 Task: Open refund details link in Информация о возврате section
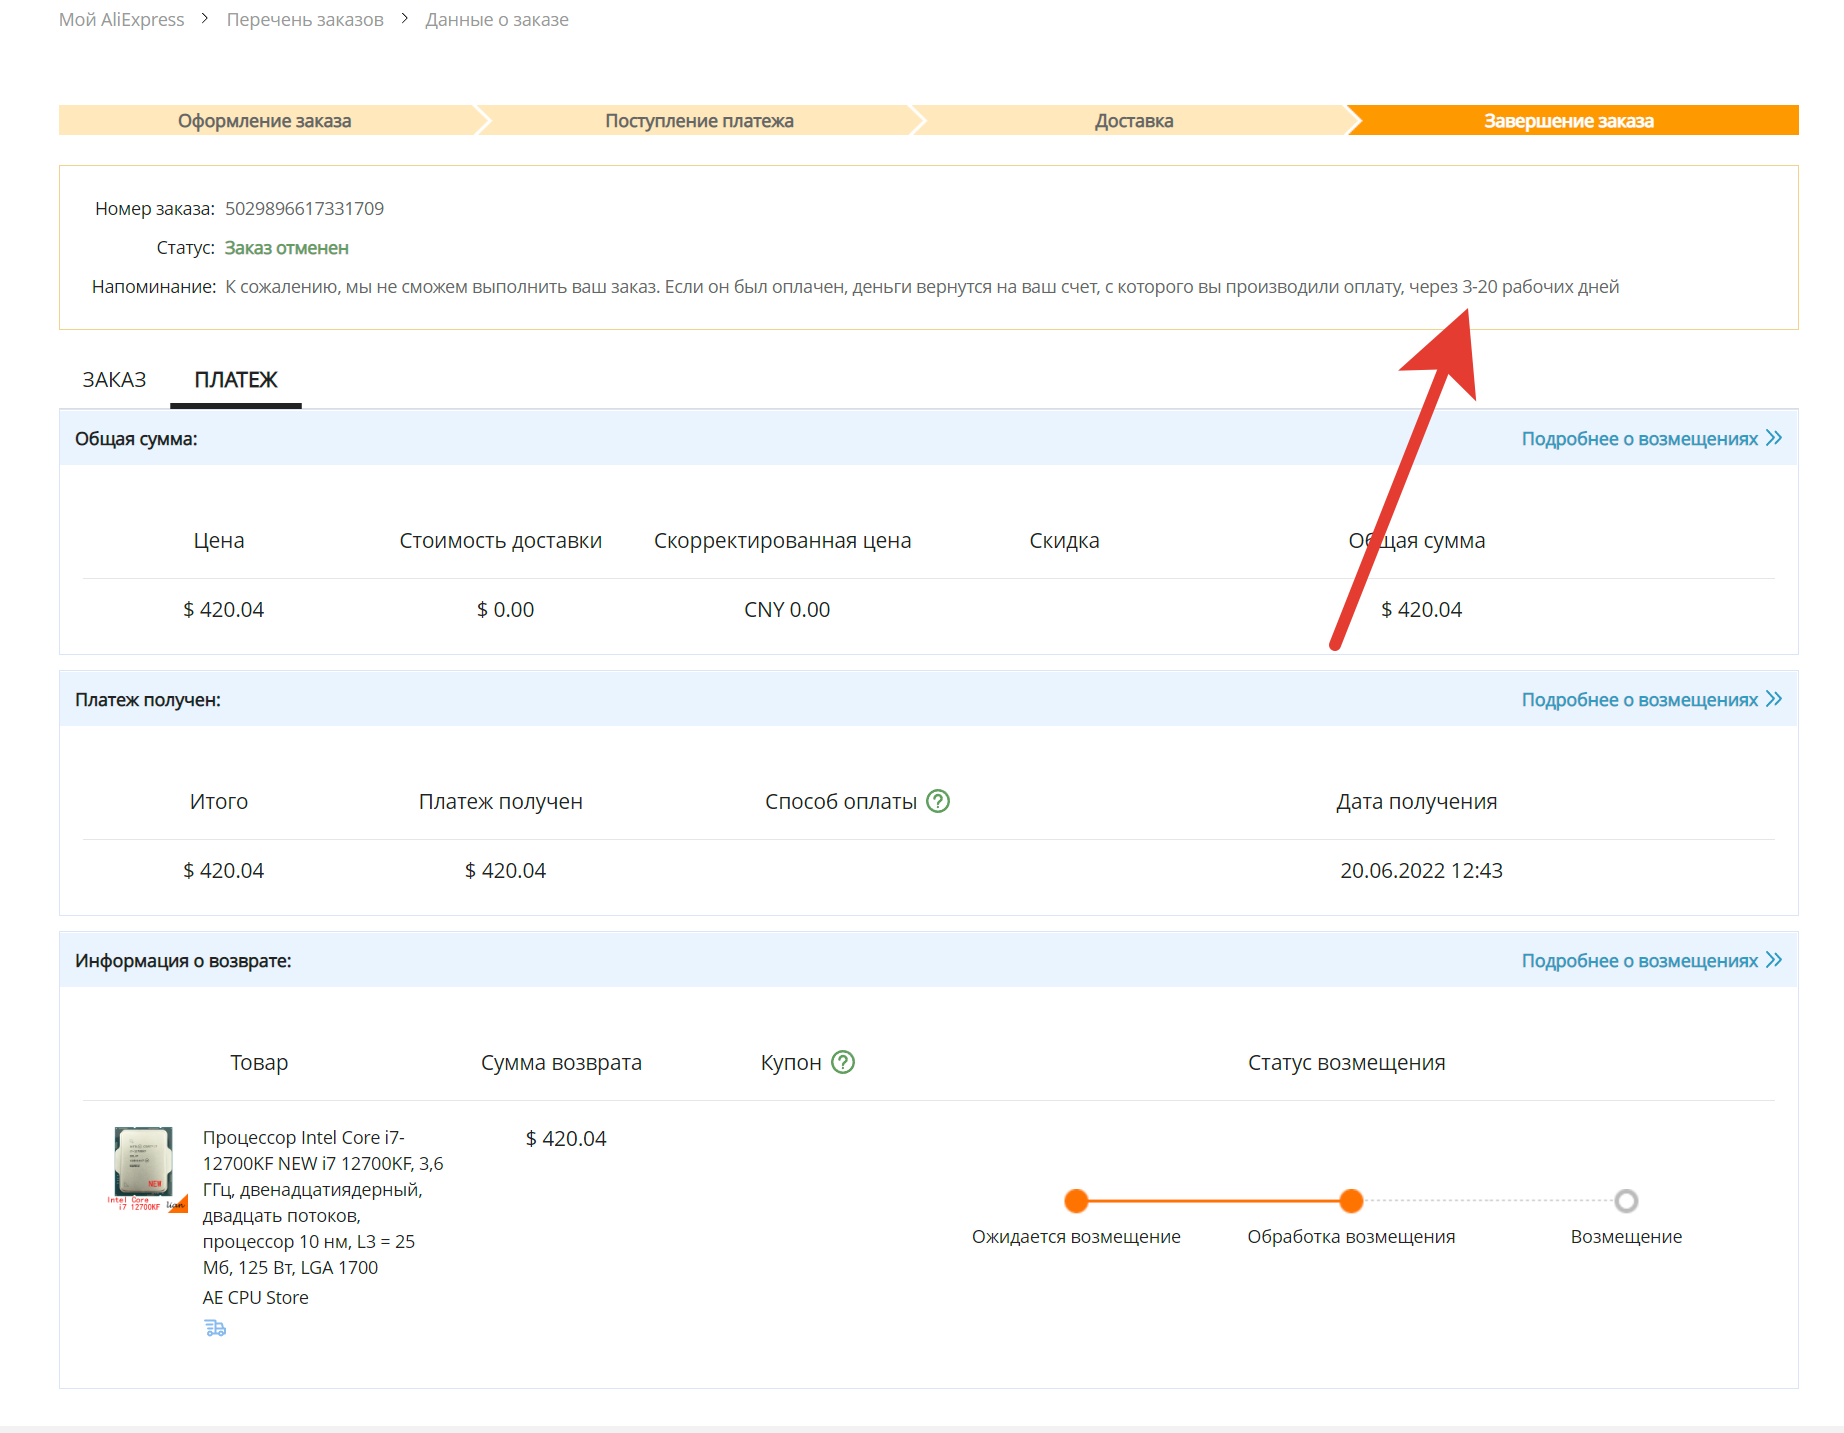pos(1650,961)
